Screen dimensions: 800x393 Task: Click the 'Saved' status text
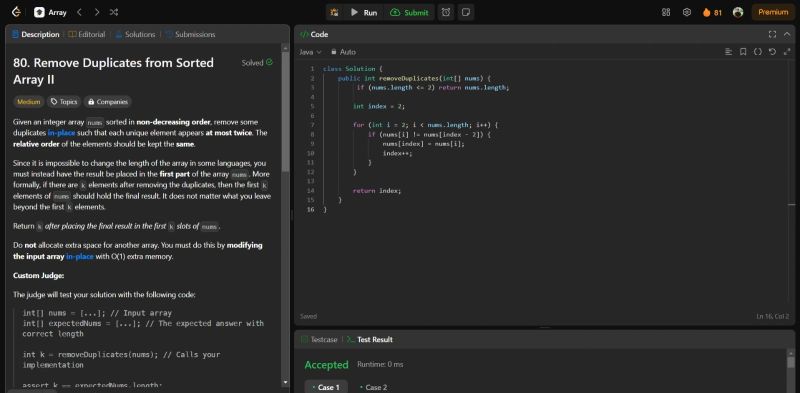pyautogui.click(x=308, y=316)
